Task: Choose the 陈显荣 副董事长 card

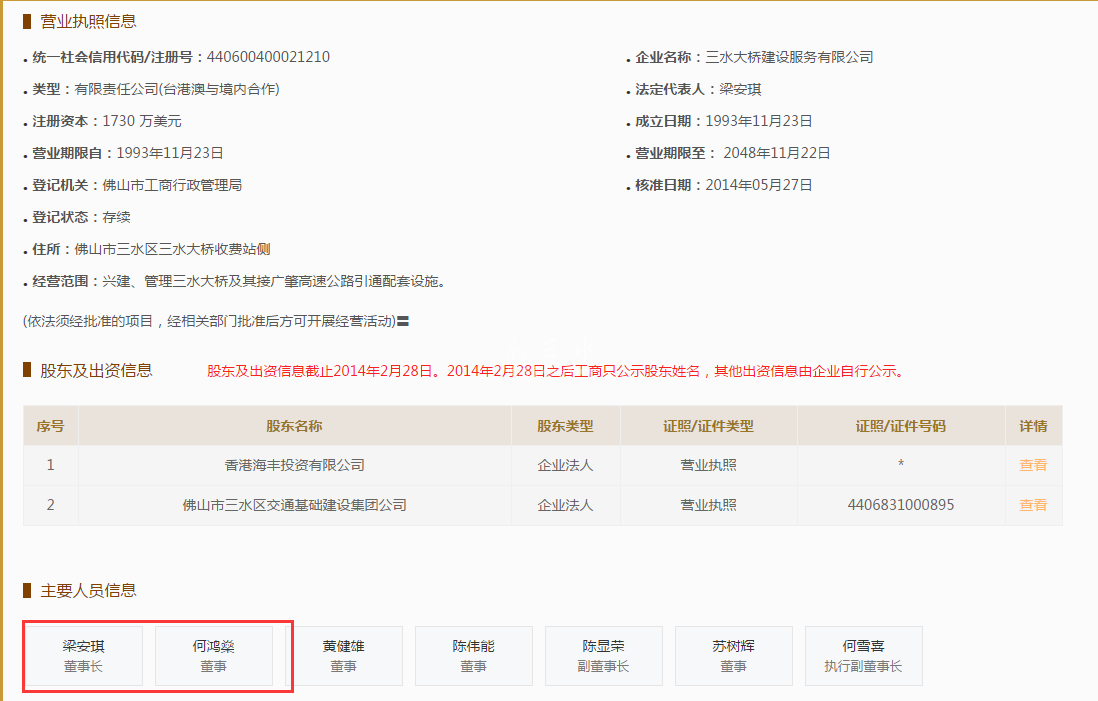Action: (603, 656)
